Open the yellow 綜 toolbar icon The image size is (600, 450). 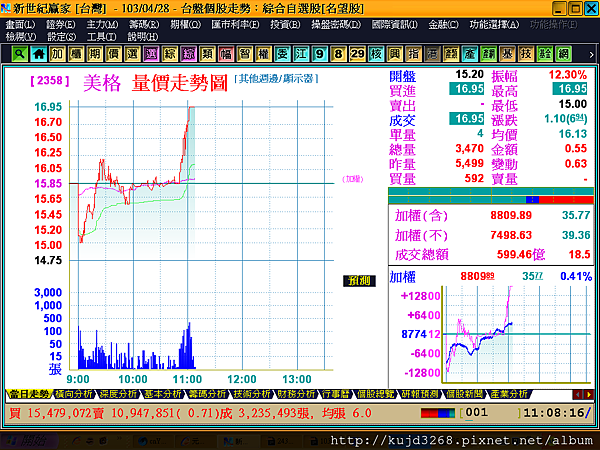(170, 54)
